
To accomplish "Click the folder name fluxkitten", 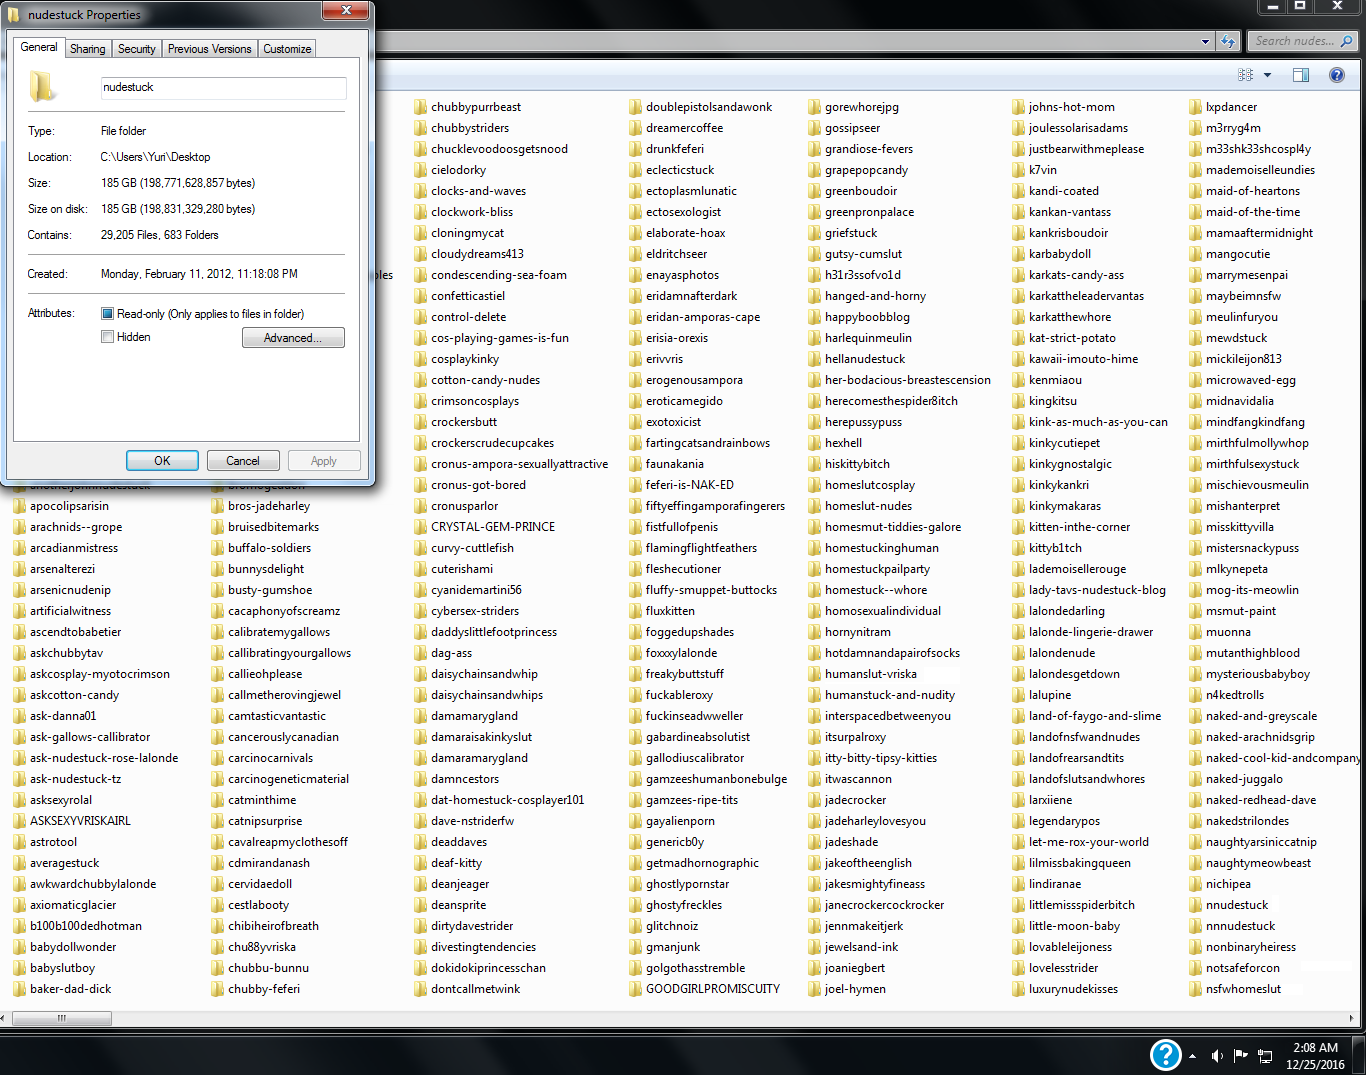I will (670, 611).
